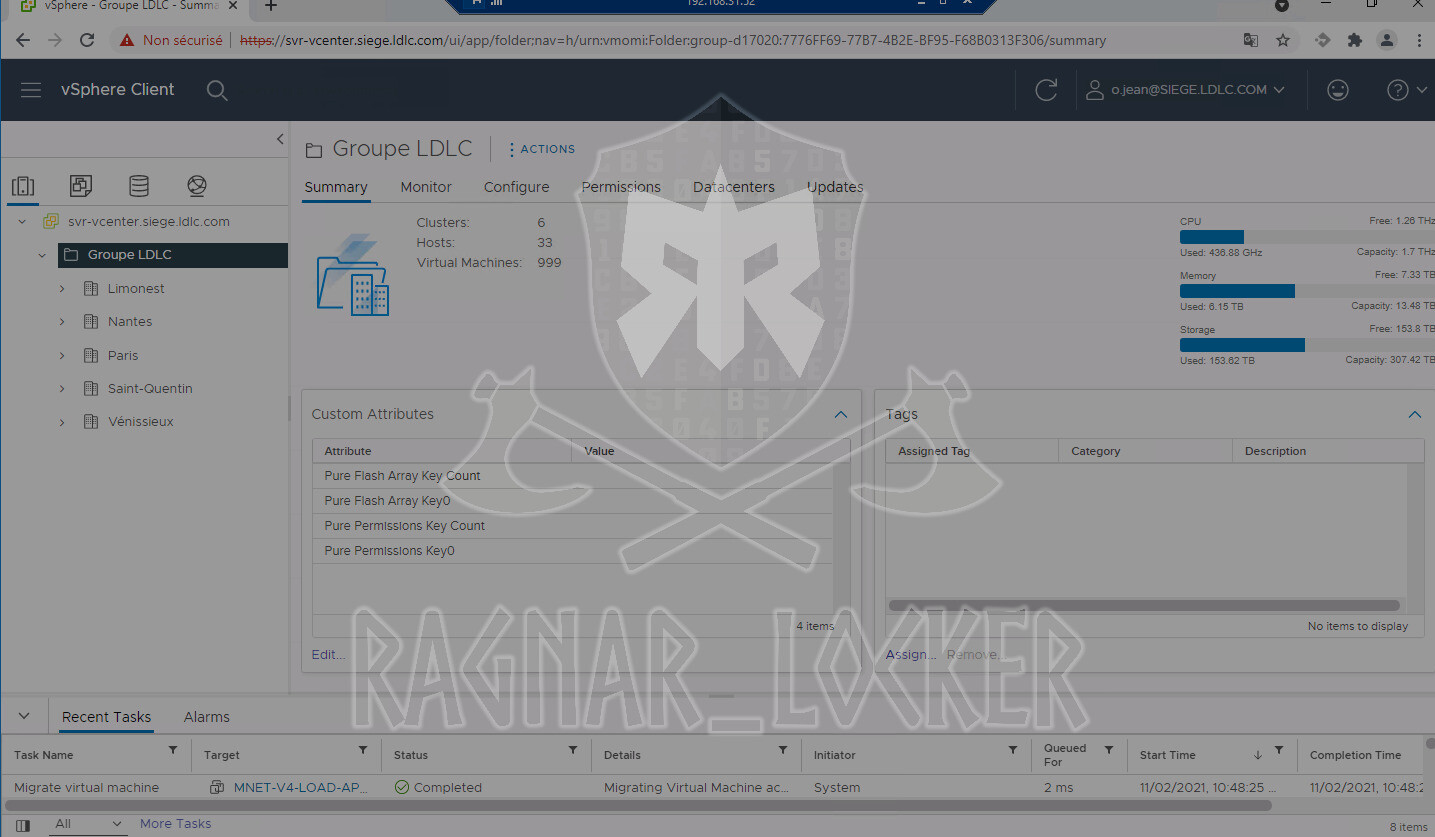Filter the Task Name column
This screenshot has height=837, width=1435.
tap(173, 750)
